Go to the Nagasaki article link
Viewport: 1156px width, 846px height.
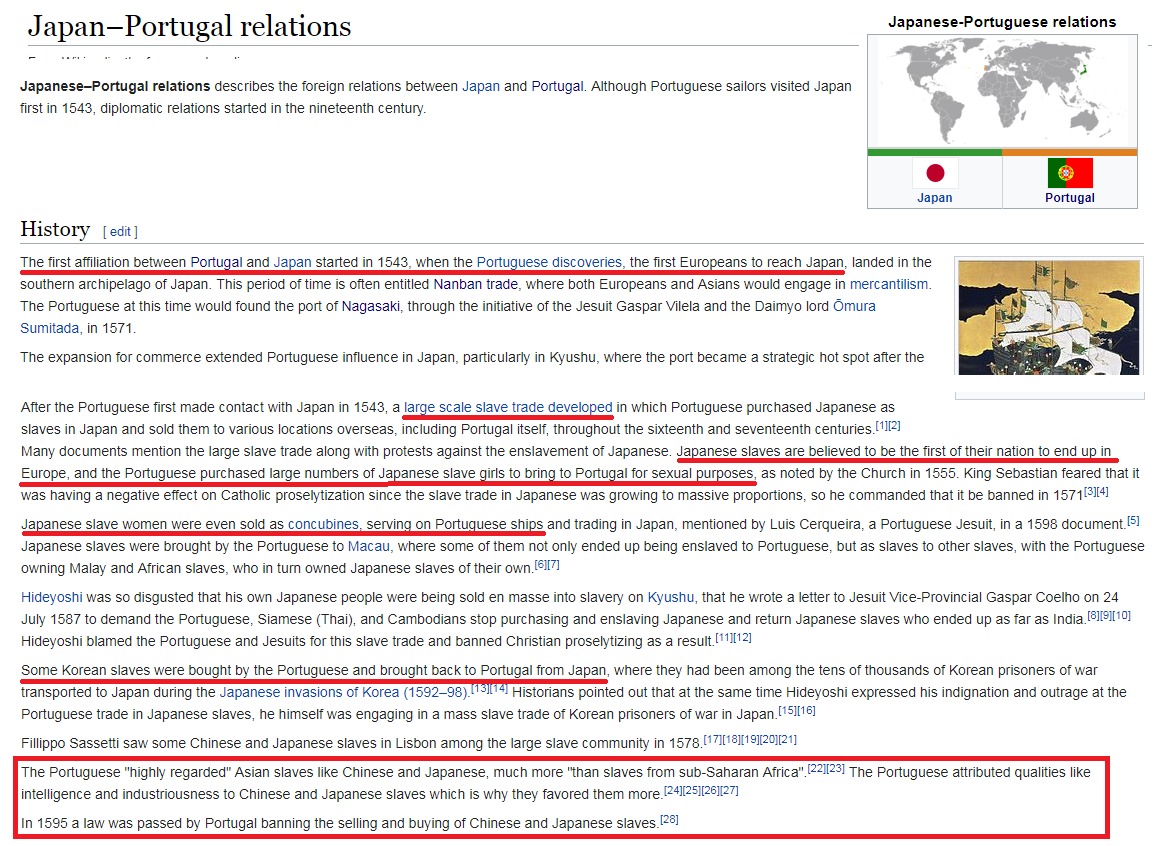[x=371, y=307]
